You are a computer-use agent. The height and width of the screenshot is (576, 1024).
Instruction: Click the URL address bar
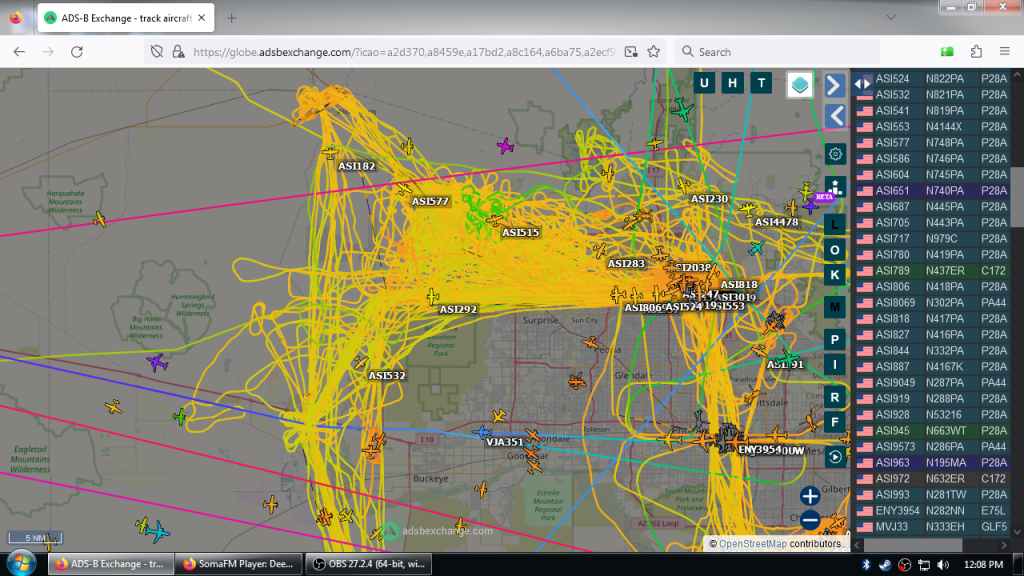pos(404,52)
